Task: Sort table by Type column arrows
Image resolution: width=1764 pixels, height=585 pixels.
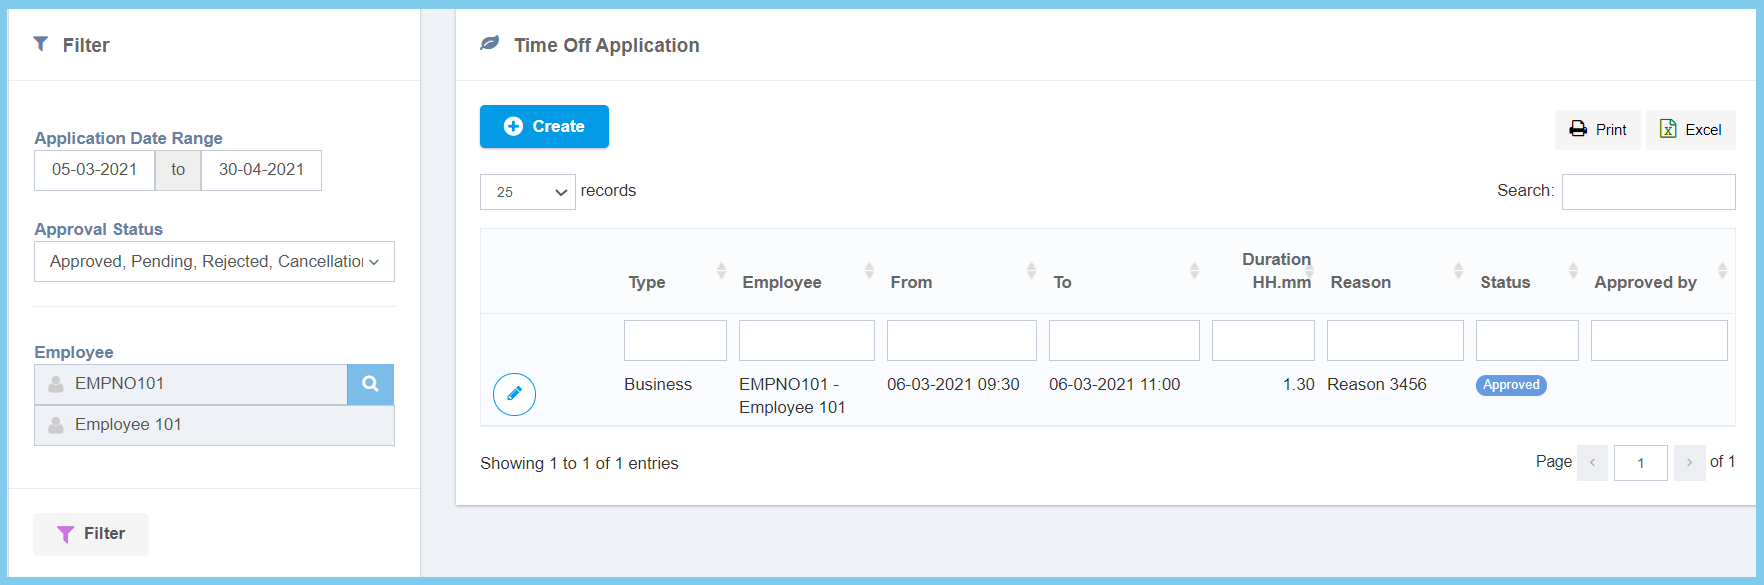Action: 721,271
